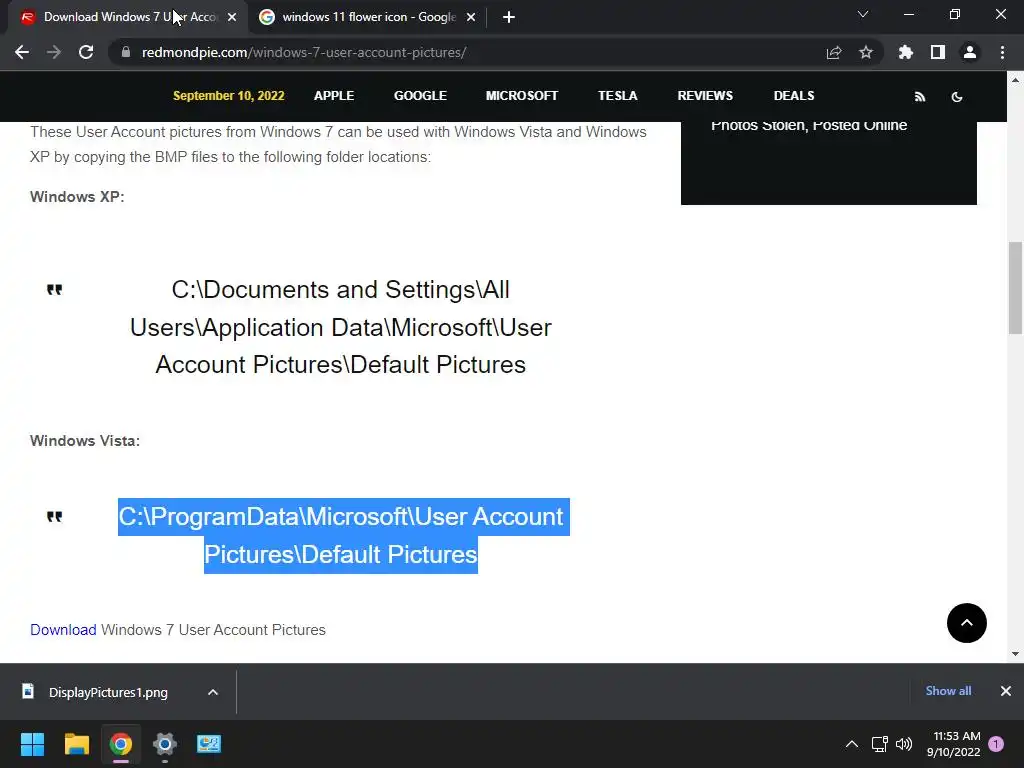The image size is (1024, 768).
Task: Show all downloads
Action: pyautogui.click(x=948, y=691)
